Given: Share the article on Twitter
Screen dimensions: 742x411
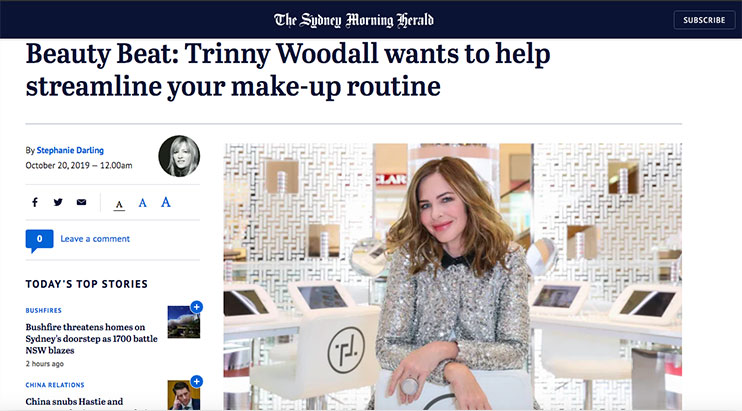Looking at the screenshot, I should pos(58,202).
